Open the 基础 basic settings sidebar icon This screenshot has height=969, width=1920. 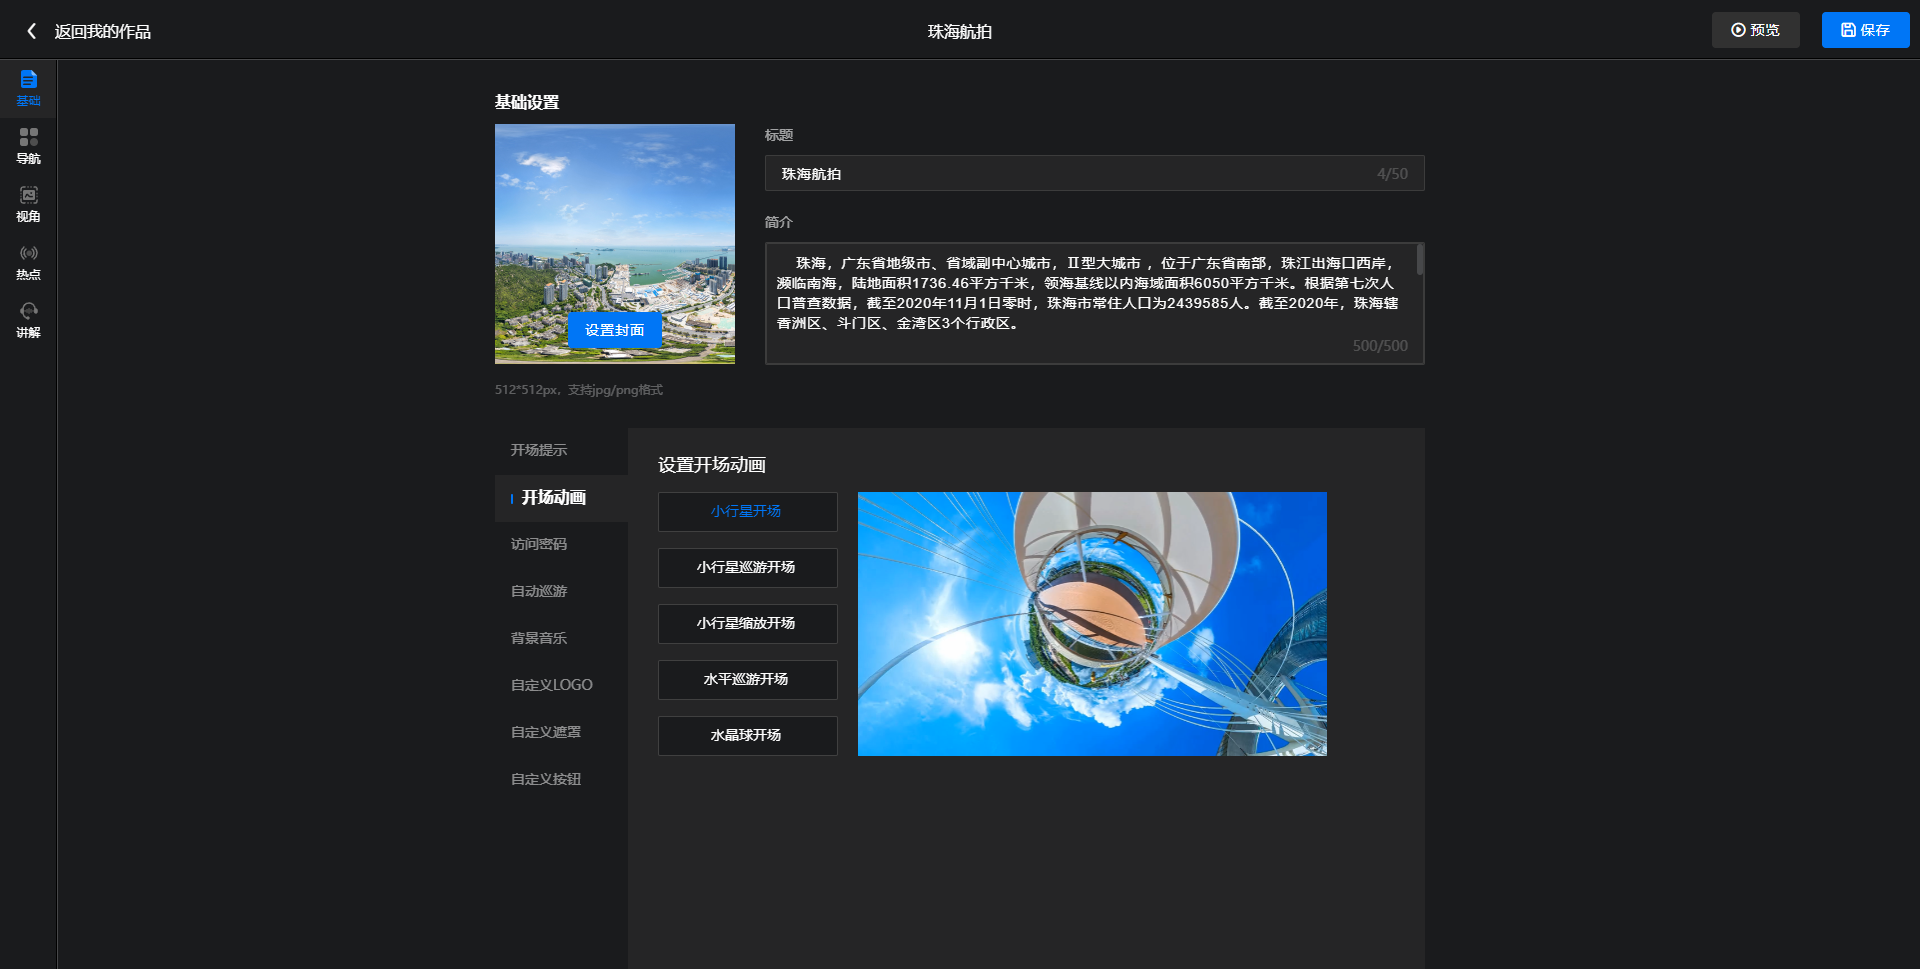pyautogui.click(x=28, y=88)
